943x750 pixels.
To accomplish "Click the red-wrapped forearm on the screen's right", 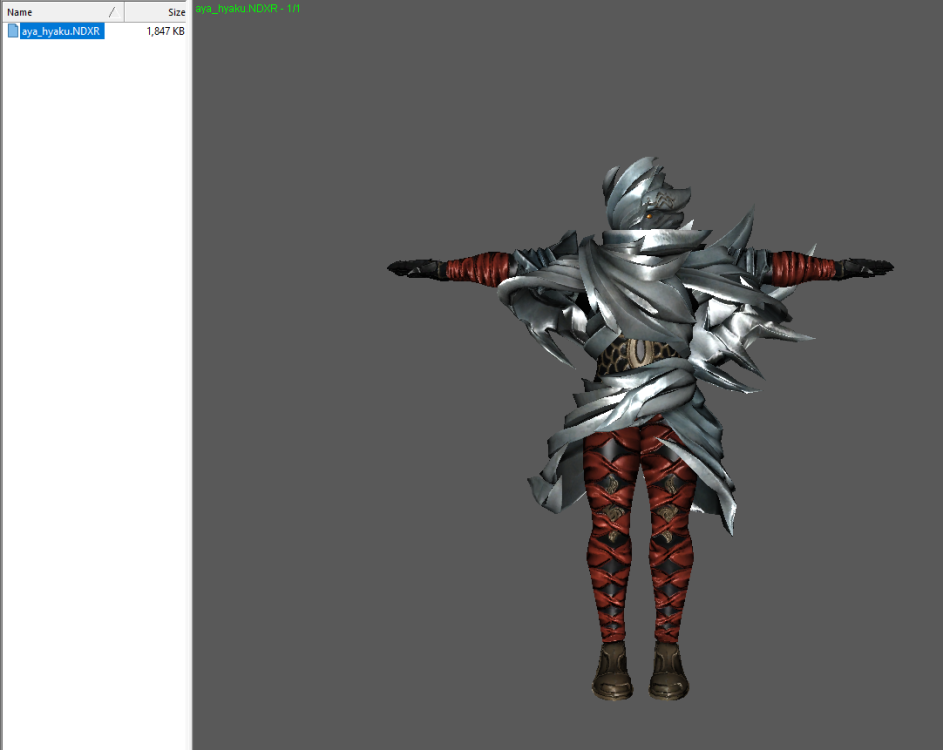I will [806, 268].
